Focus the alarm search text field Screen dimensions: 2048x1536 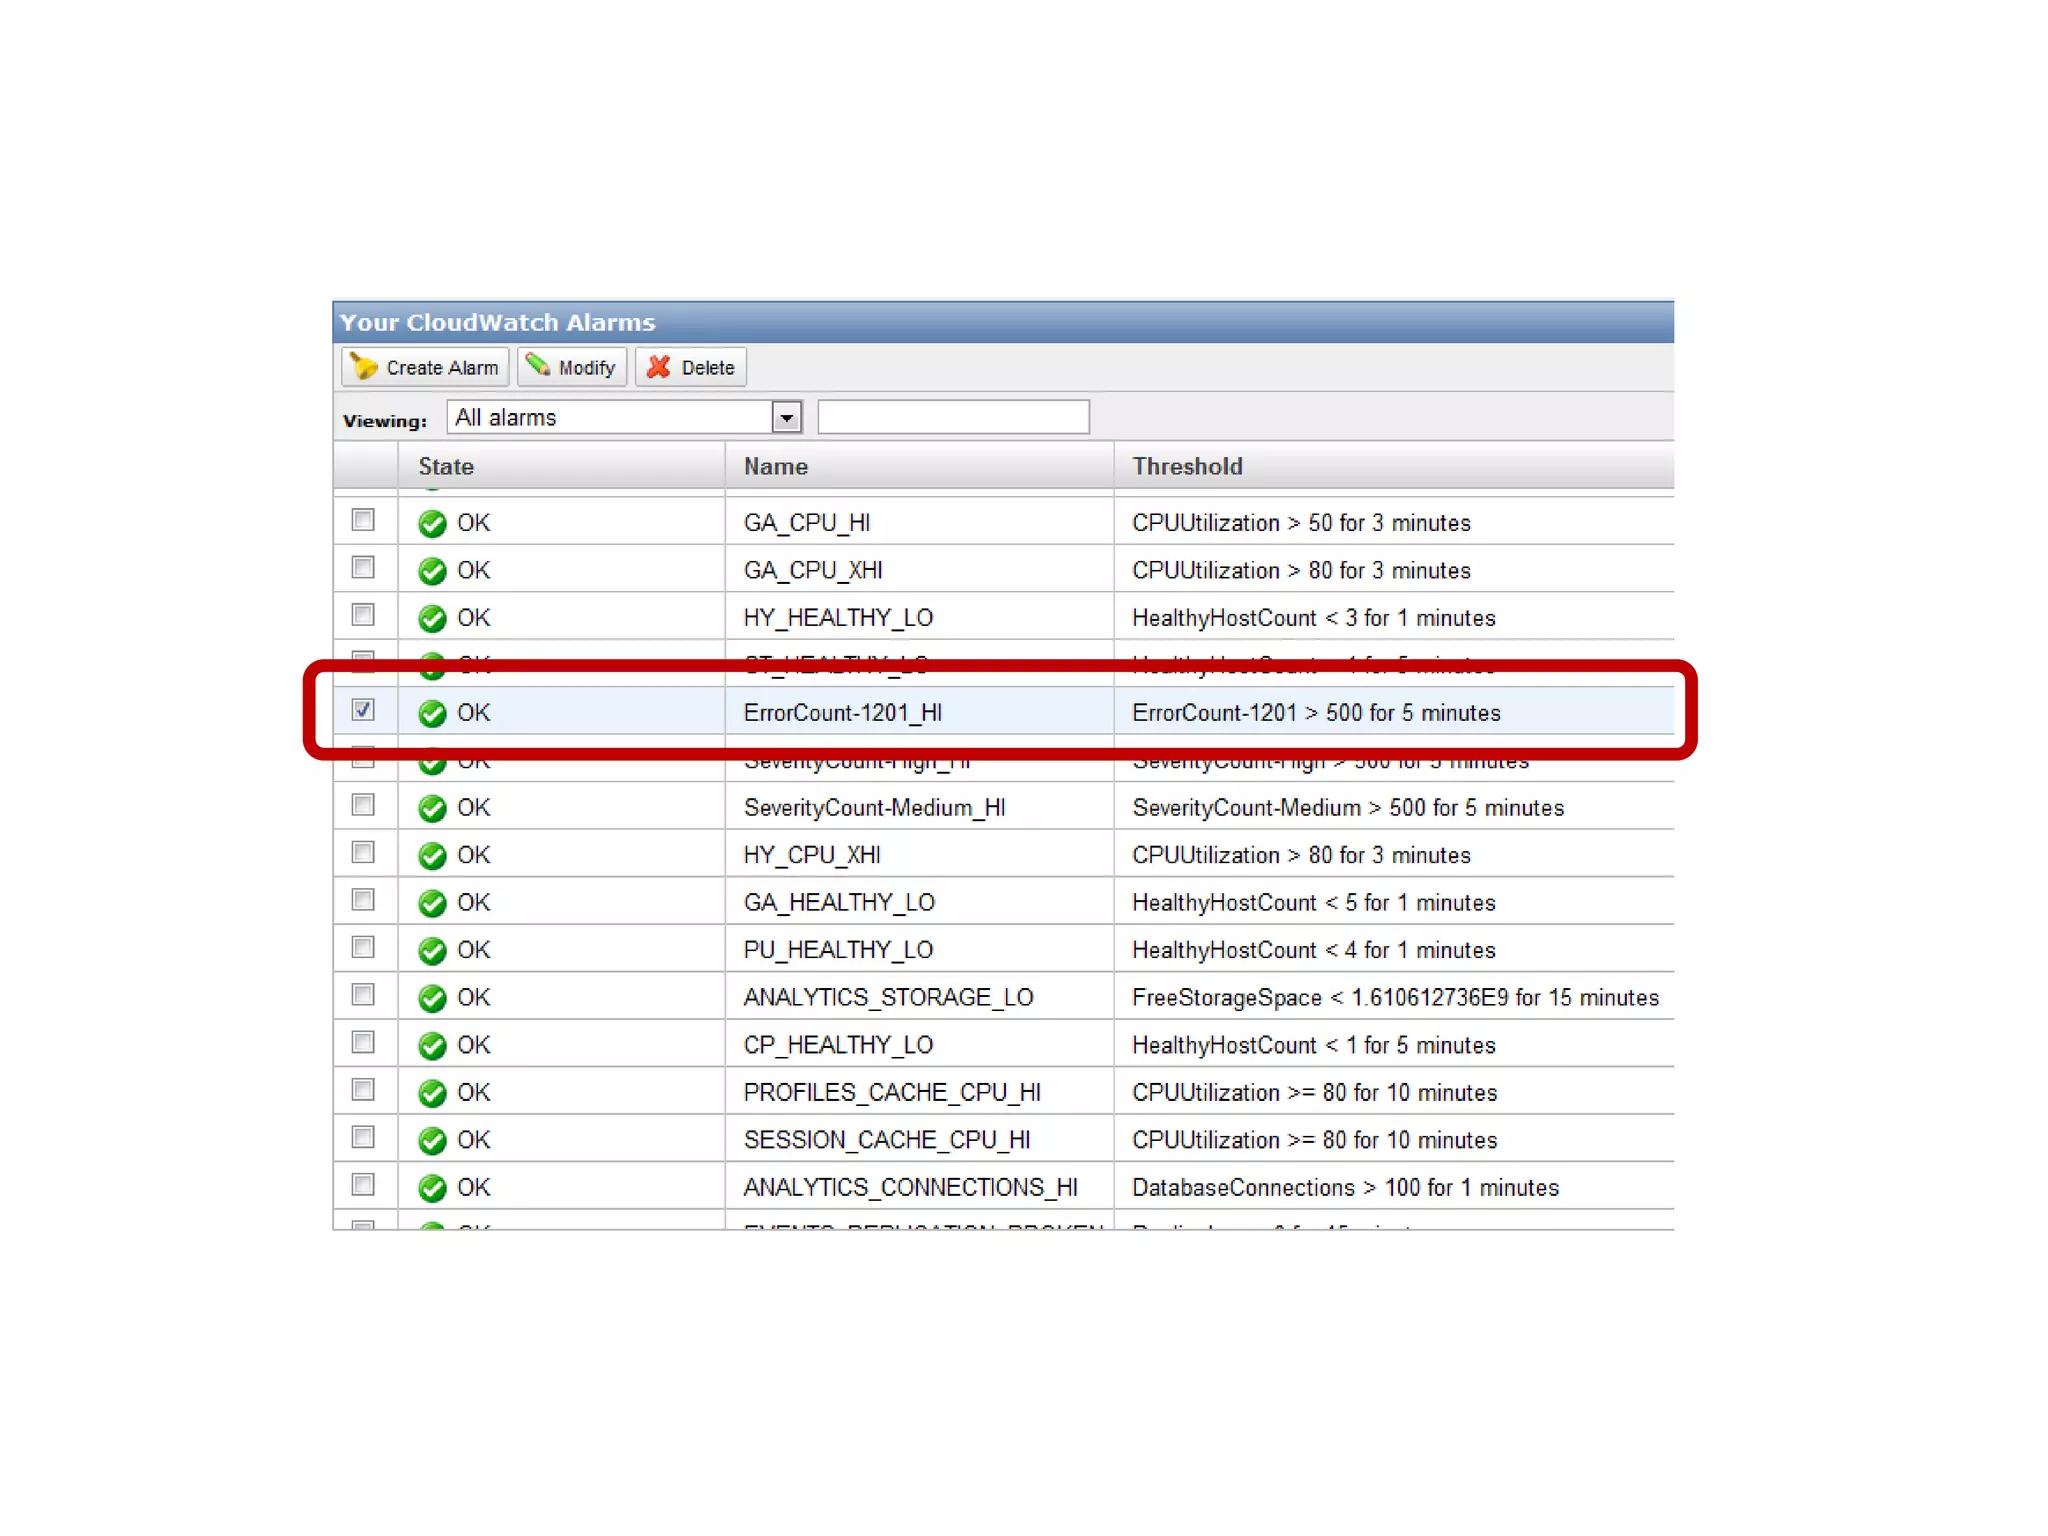coord(953,417)
